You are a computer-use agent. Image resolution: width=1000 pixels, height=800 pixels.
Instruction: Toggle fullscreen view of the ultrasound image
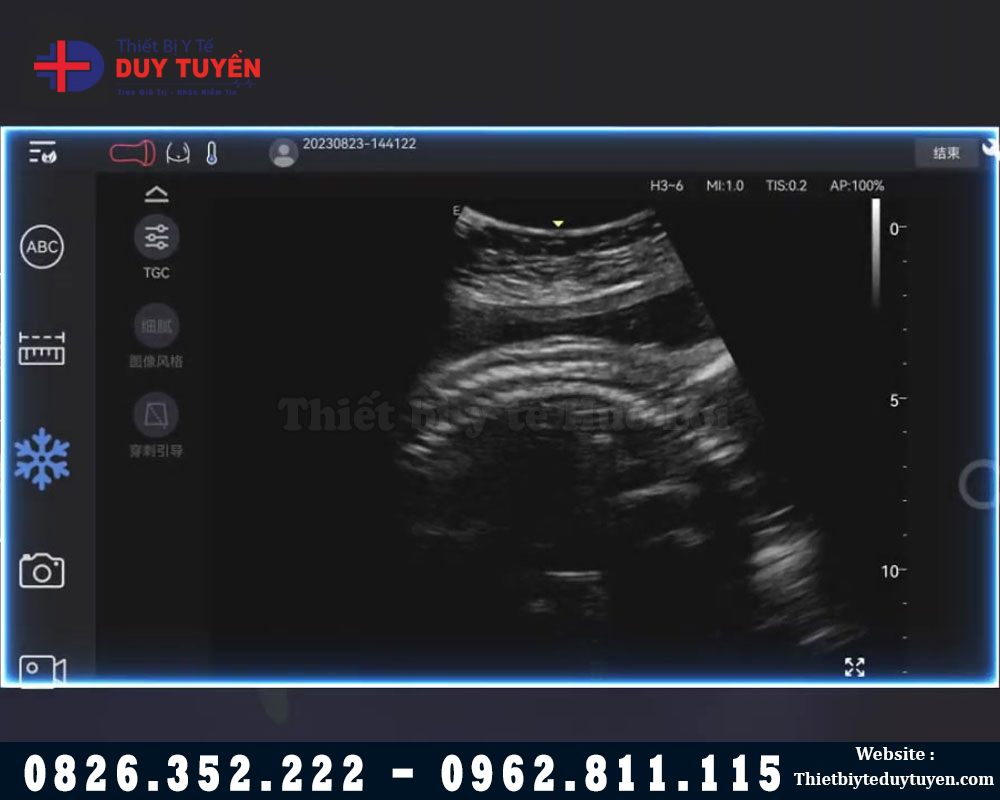tap(854, 667)
